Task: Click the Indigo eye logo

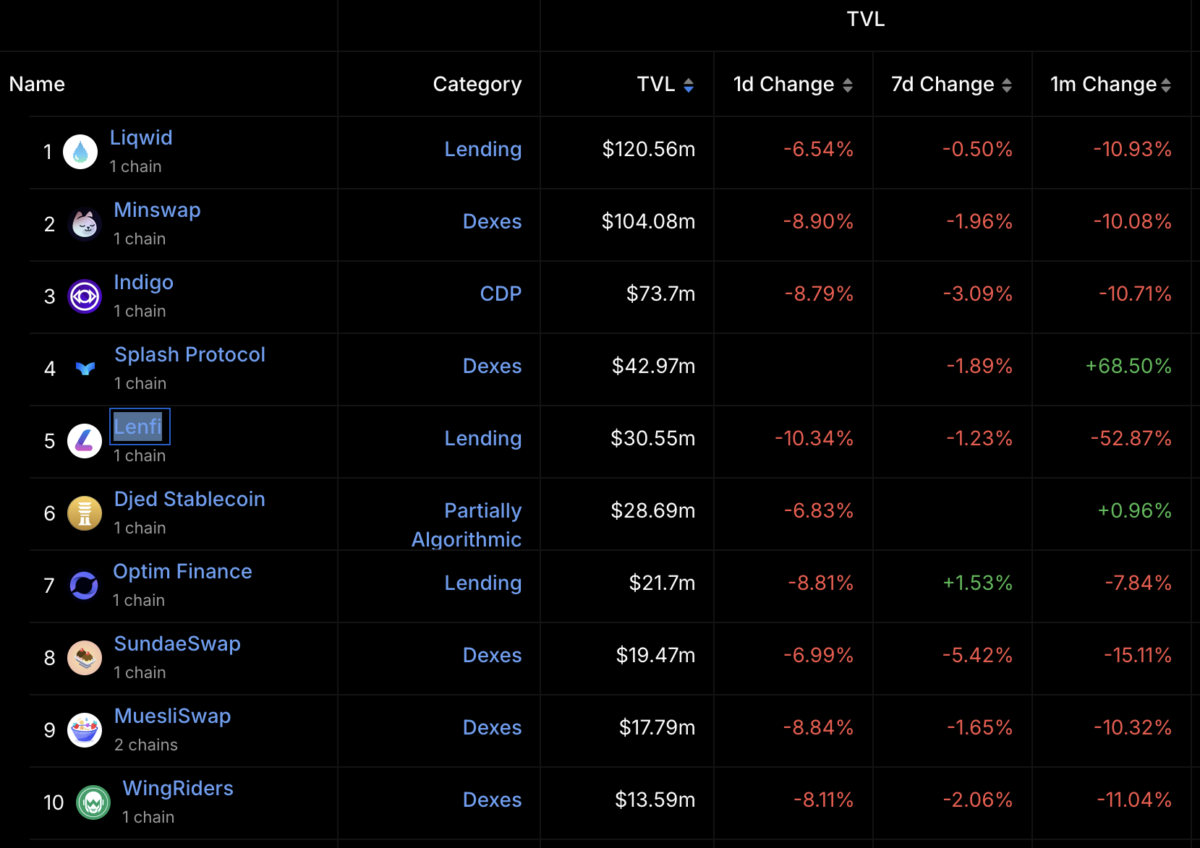Action: point(84,296)
